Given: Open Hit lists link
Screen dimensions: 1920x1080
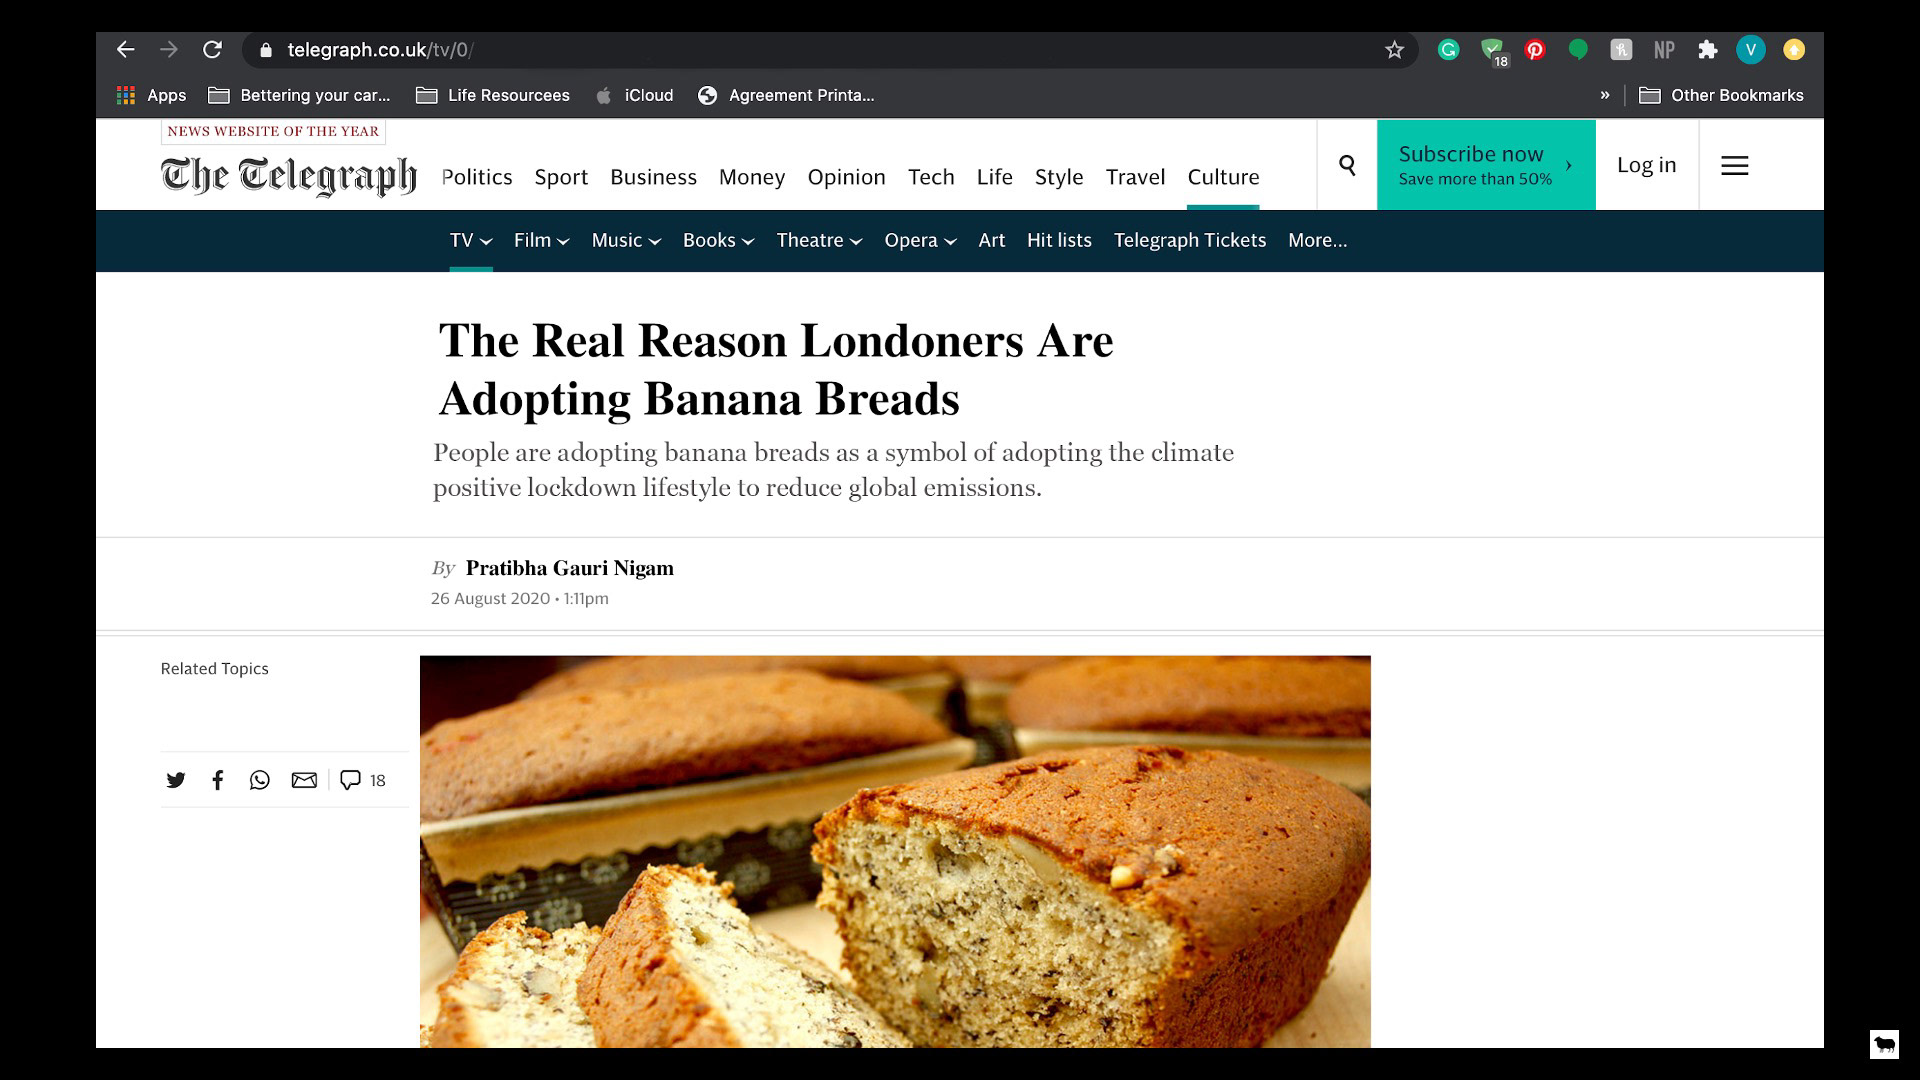Looking at the screenshot, I should point(1059,240).
